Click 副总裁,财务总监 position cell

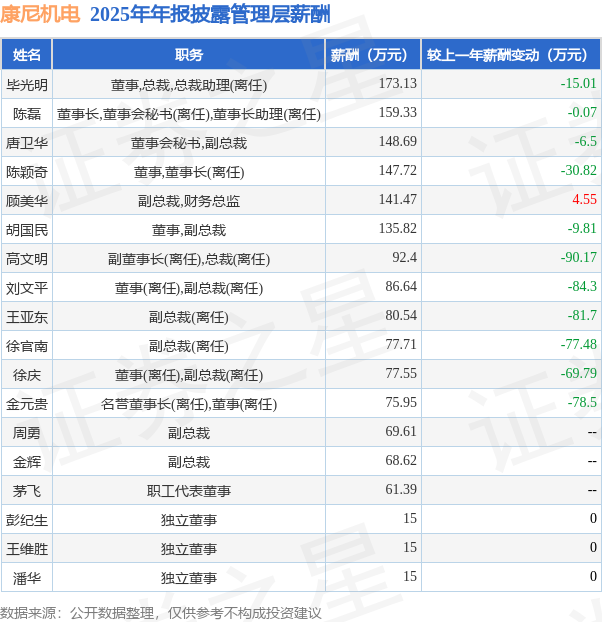[x=189, y=201]
